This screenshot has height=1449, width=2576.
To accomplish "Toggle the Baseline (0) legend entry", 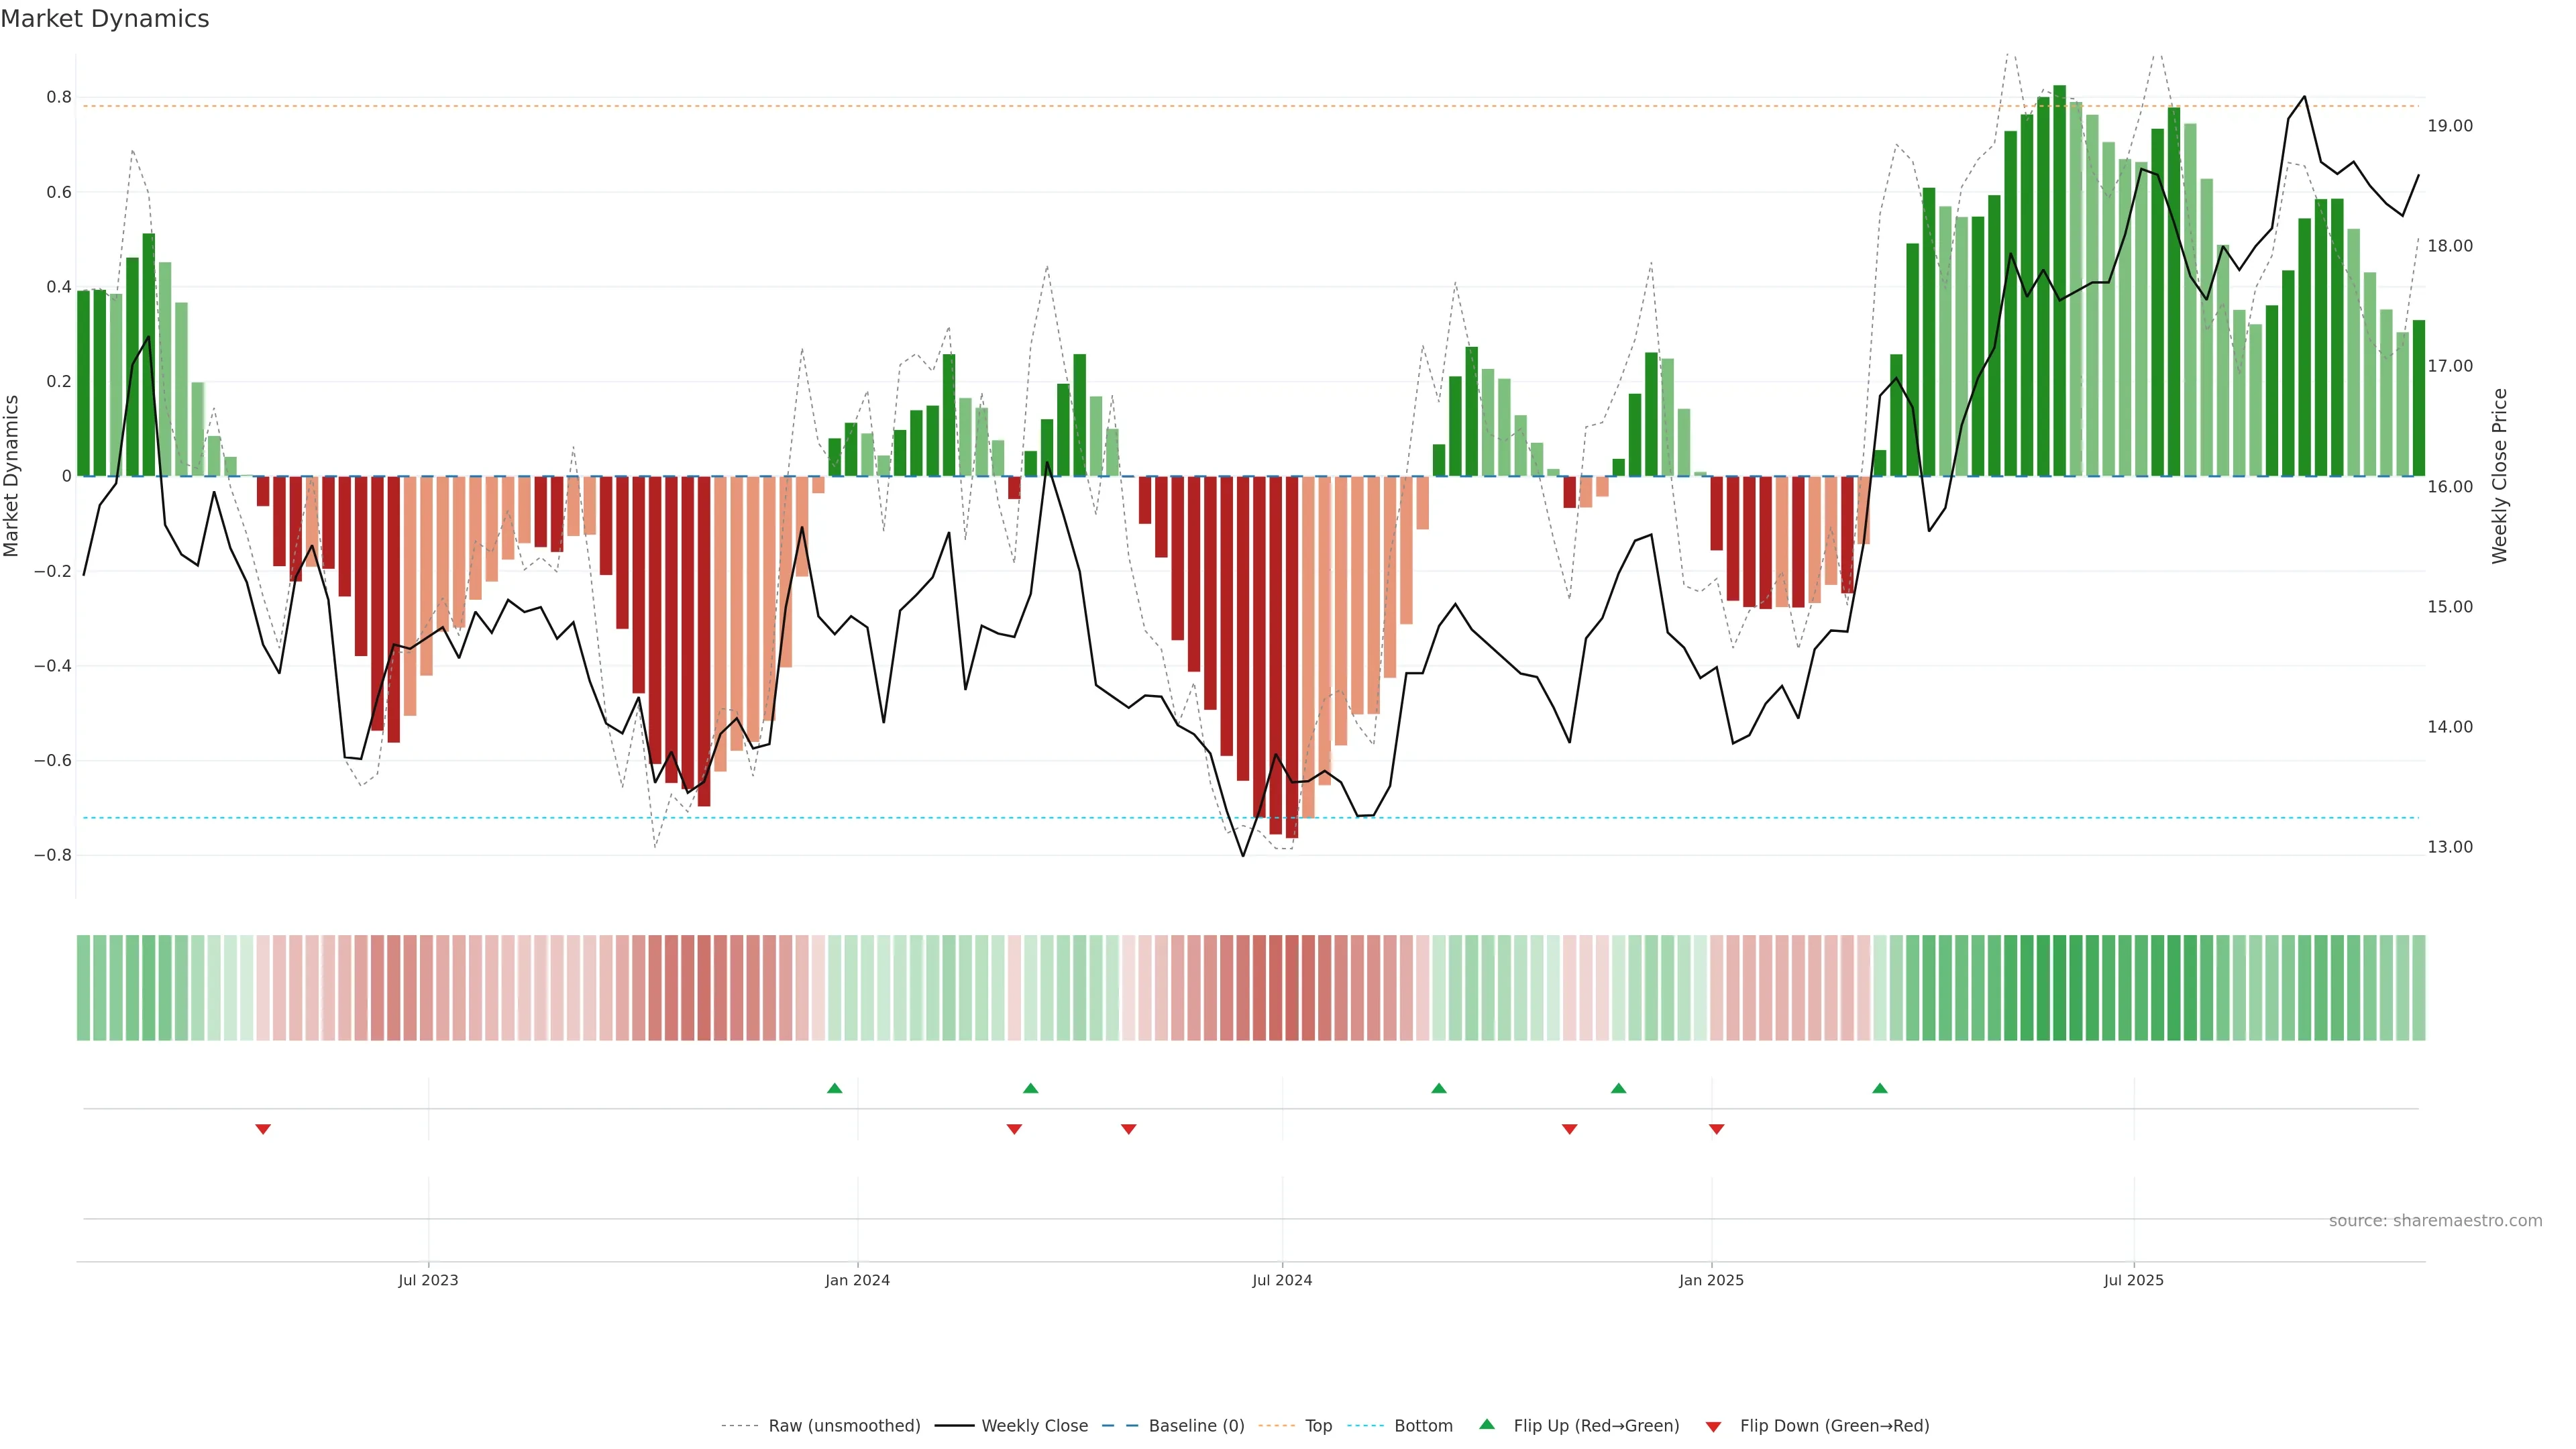I will point(1196,1426).
